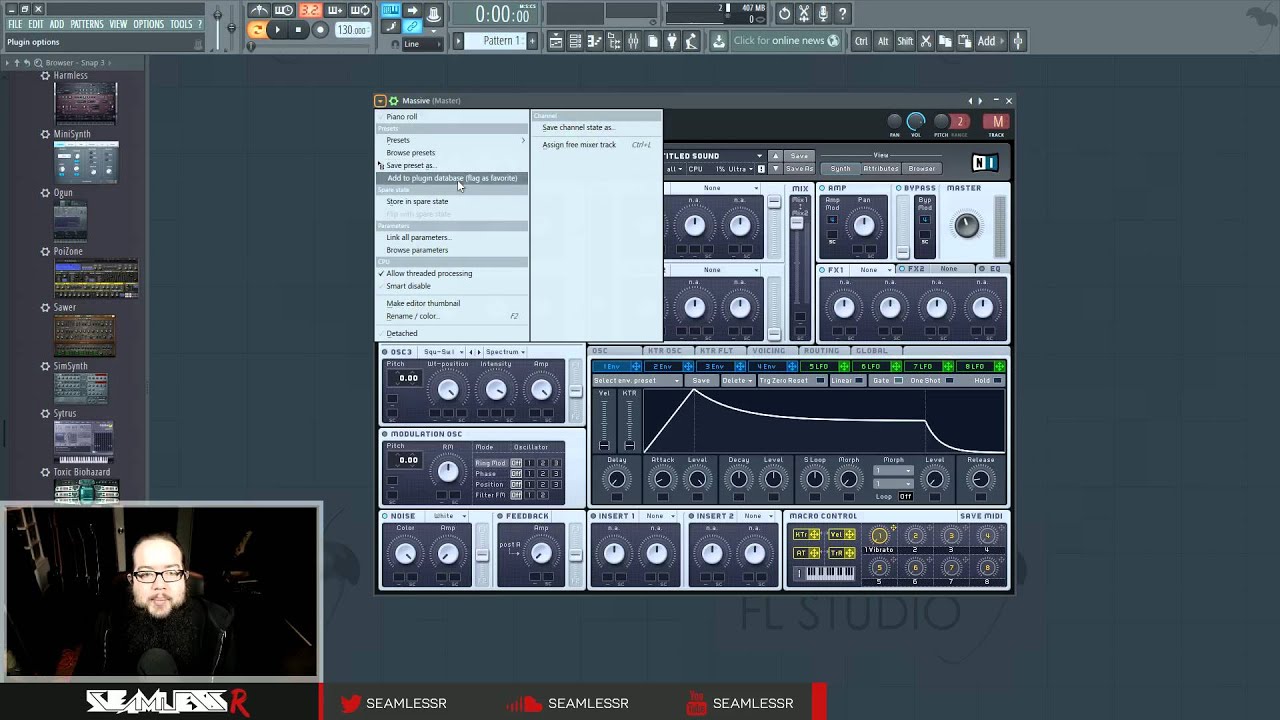Enable typing keyboard to piano icon

(x=391, y=11)
